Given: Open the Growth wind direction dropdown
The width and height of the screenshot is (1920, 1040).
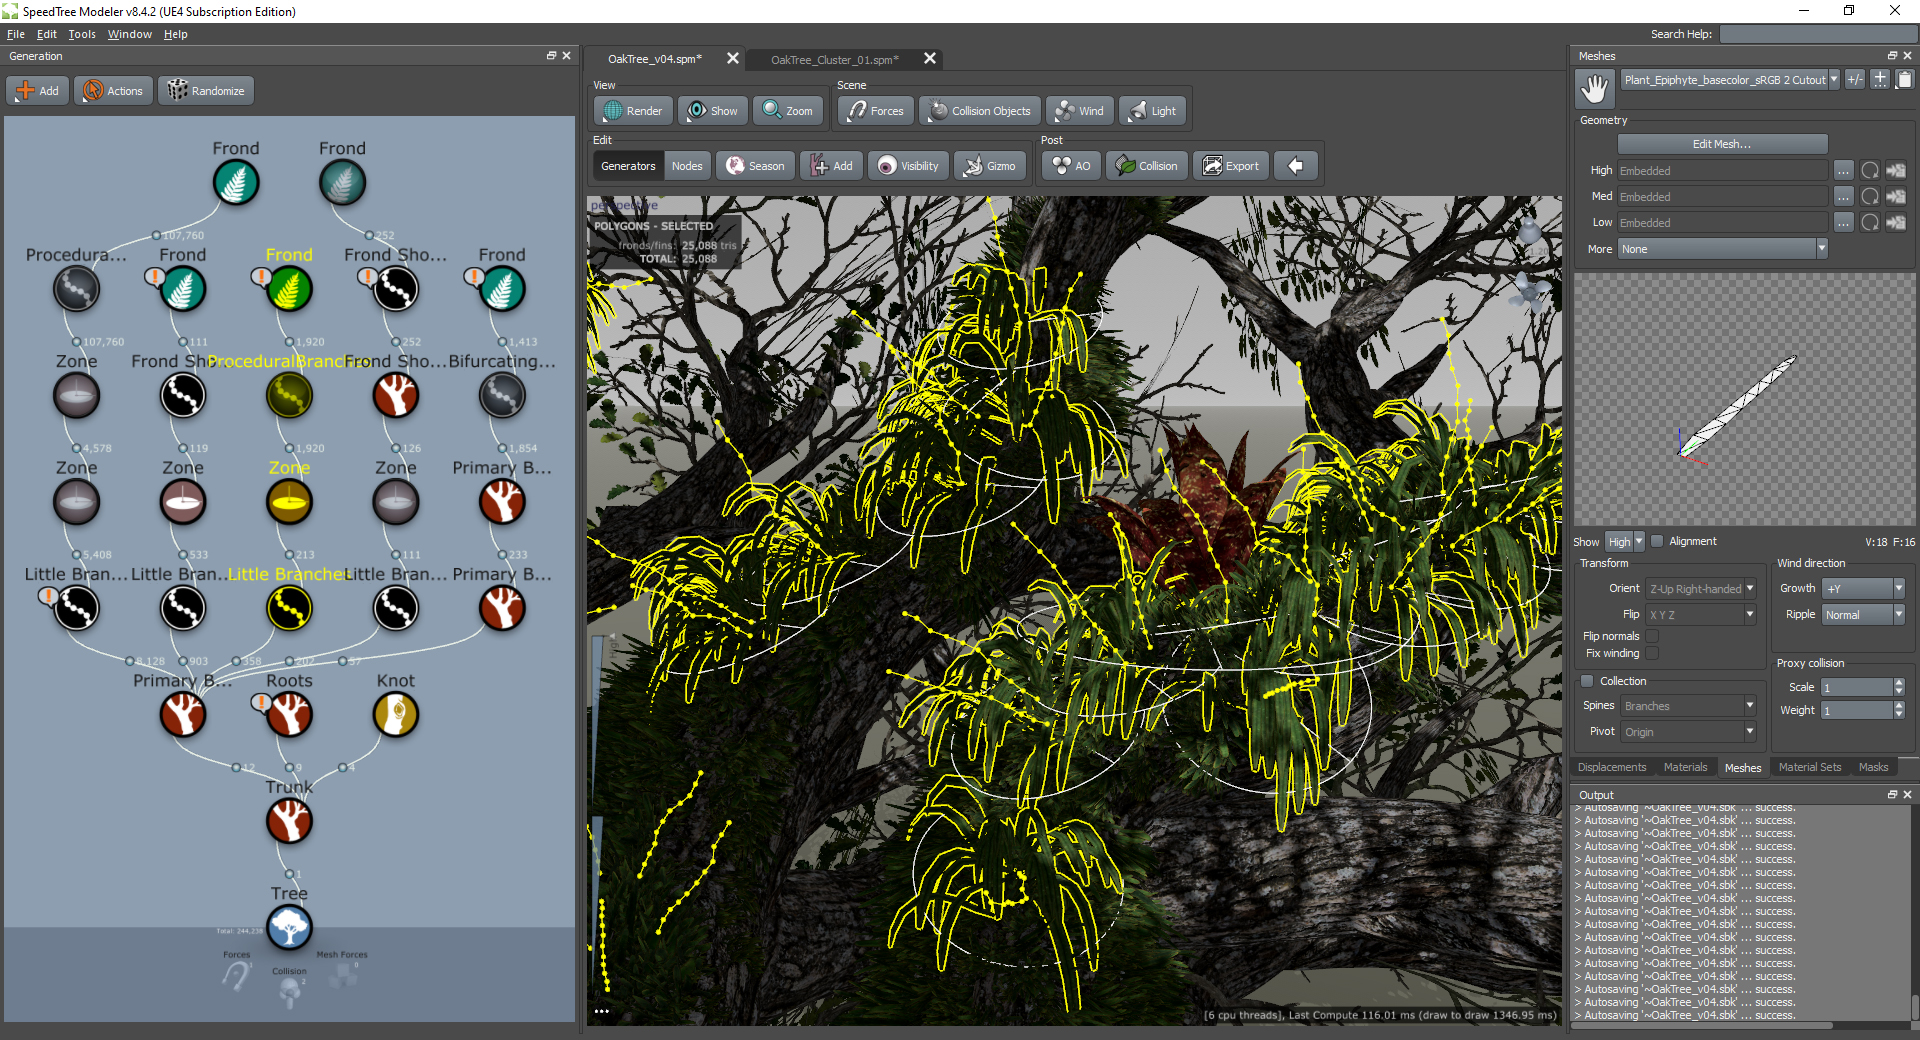Looking at the screenshot, I should (x=1864, y=589).
